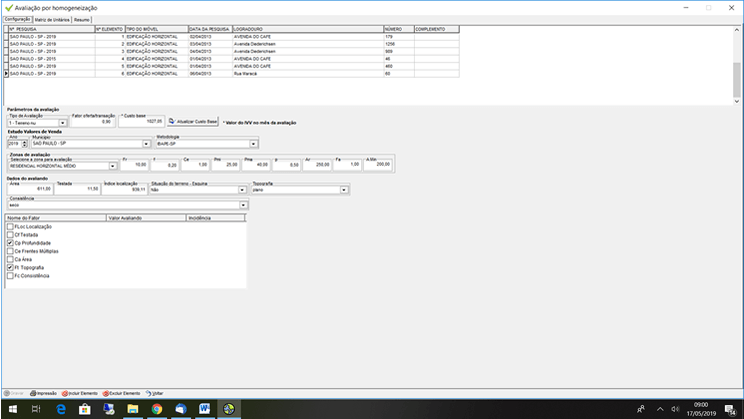Uncheck the Ft Topografia factor
The image size is (744, 419).
[10, 268]
